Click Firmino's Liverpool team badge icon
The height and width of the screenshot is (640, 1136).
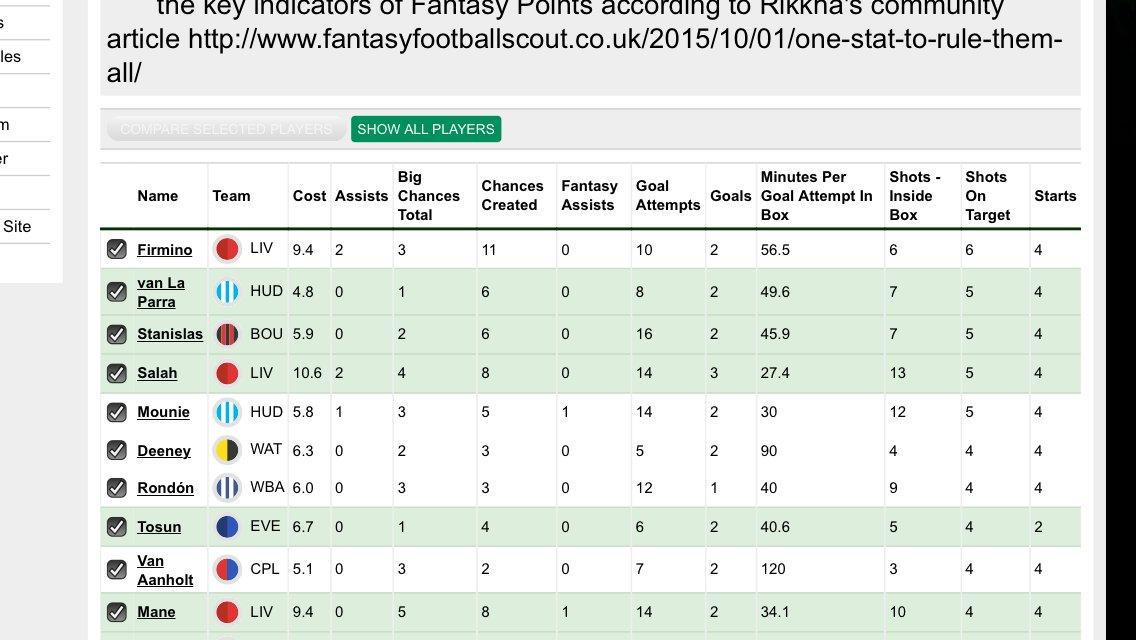[x=227, y=249]
